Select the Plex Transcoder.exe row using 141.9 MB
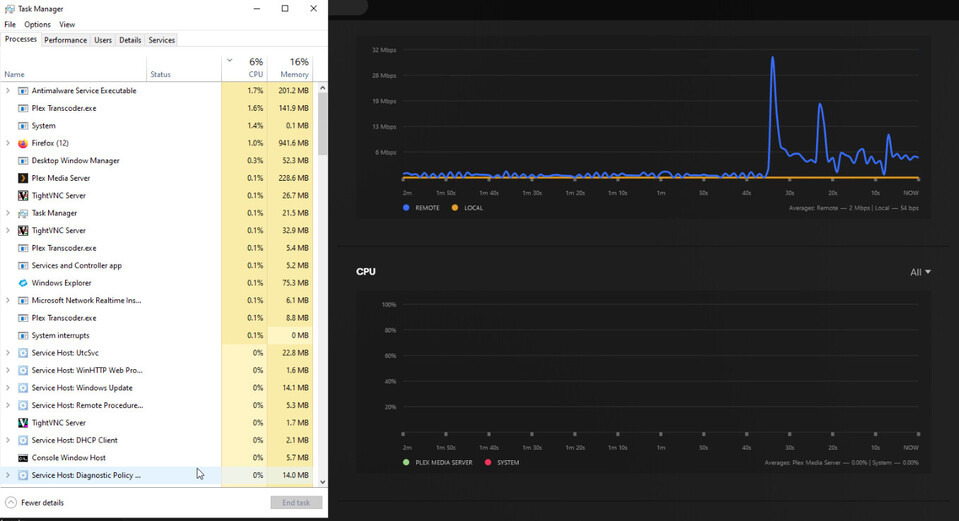The width and height of the screenshot is (959, 521). 157,108
